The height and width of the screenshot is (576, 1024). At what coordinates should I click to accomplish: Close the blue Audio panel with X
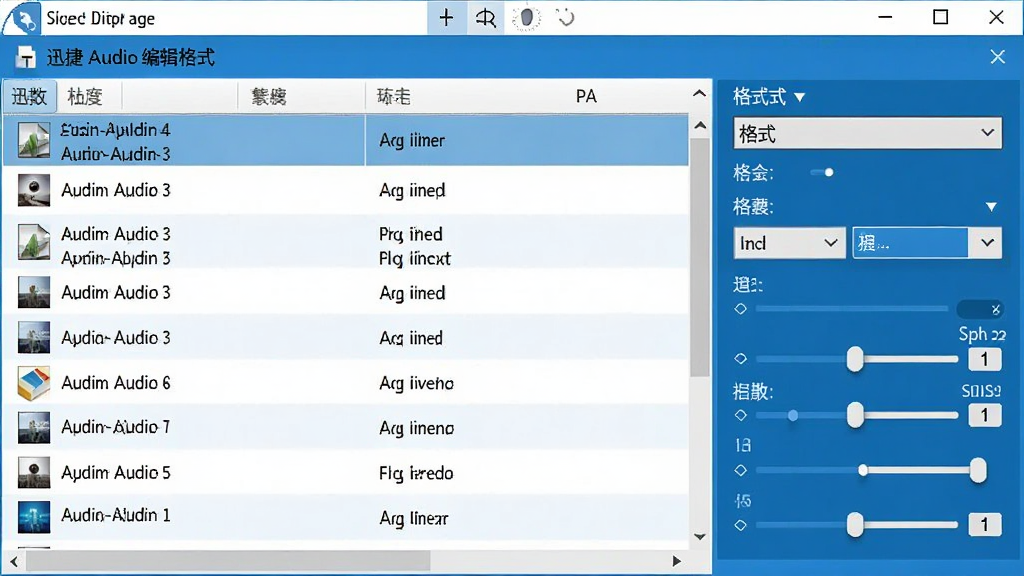coord(997,57)
